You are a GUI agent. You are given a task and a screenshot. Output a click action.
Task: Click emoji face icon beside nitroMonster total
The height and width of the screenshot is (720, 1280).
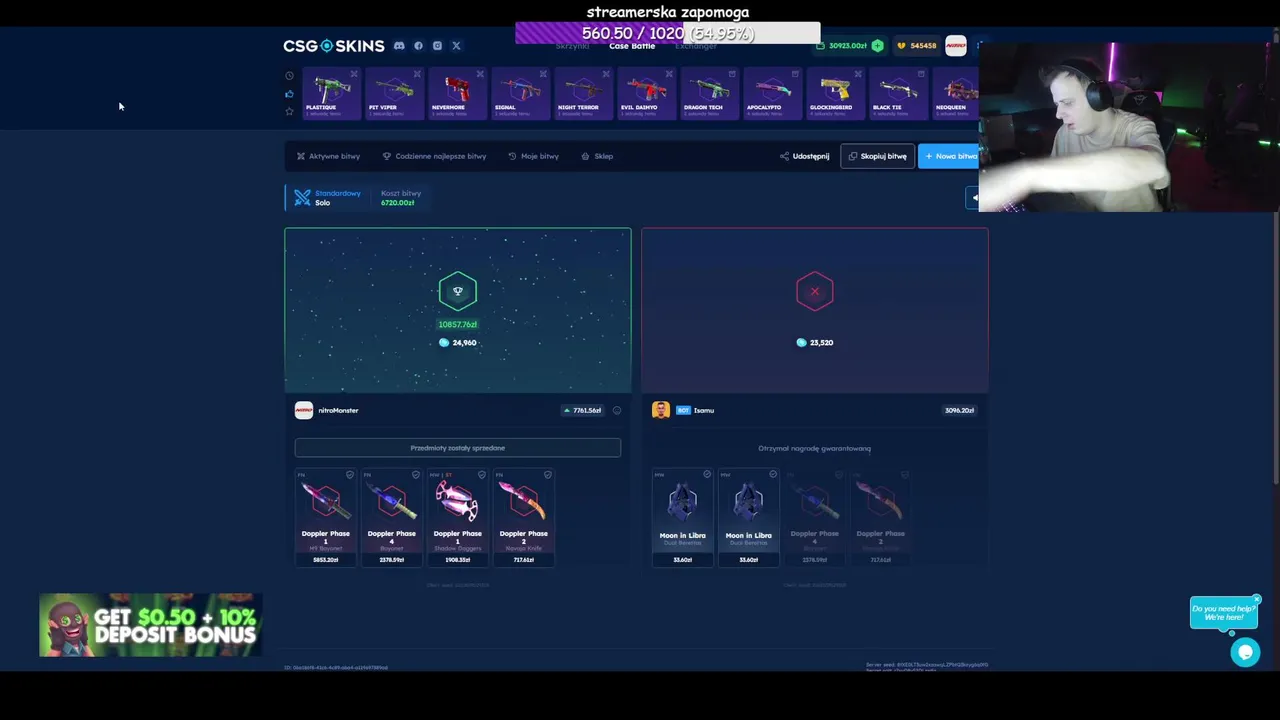pyautogui.click(x=616, y=410)
